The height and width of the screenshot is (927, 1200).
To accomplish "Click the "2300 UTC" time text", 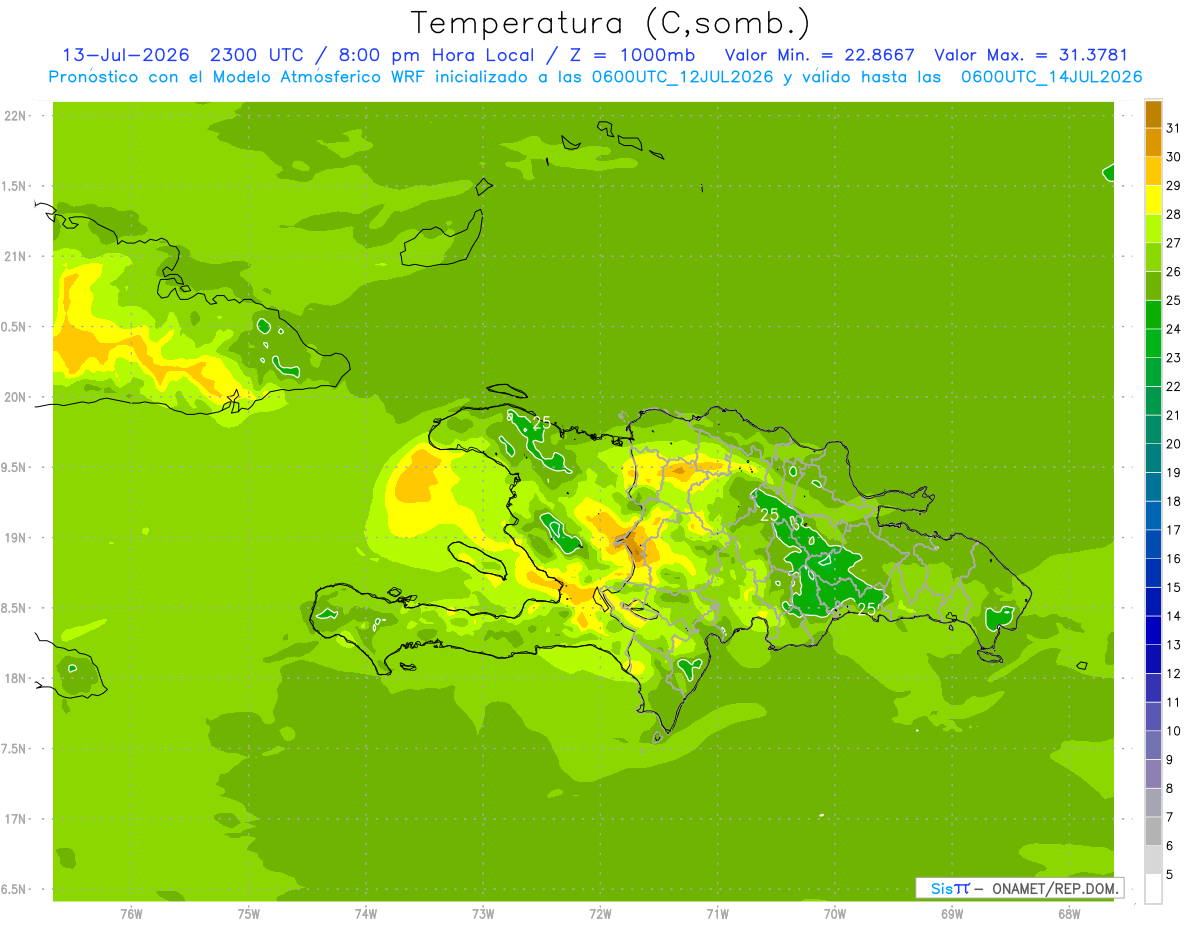I will pos(256,55).
